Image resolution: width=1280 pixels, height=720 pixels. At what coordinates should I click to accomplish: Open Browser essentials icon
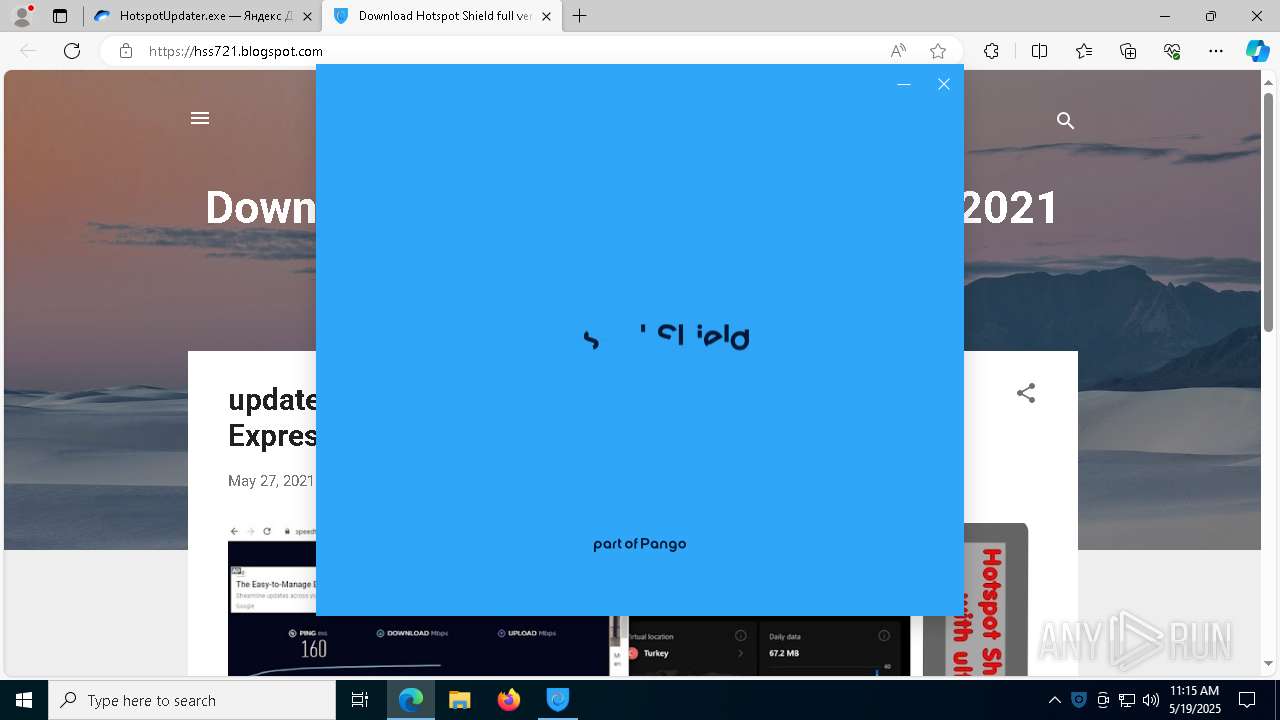(1172, 51)
